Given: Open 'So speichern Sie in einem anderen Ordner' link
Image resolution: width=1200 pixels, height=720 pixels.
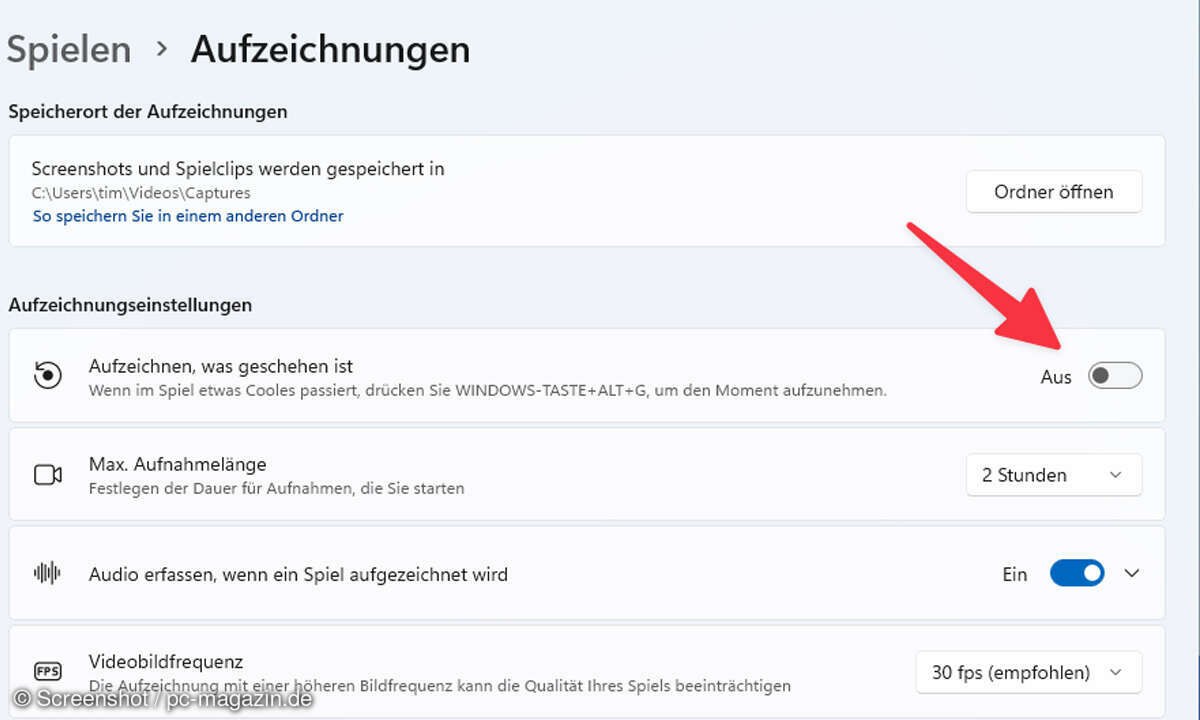Looking at the screenshot, I should coord(188,216).
